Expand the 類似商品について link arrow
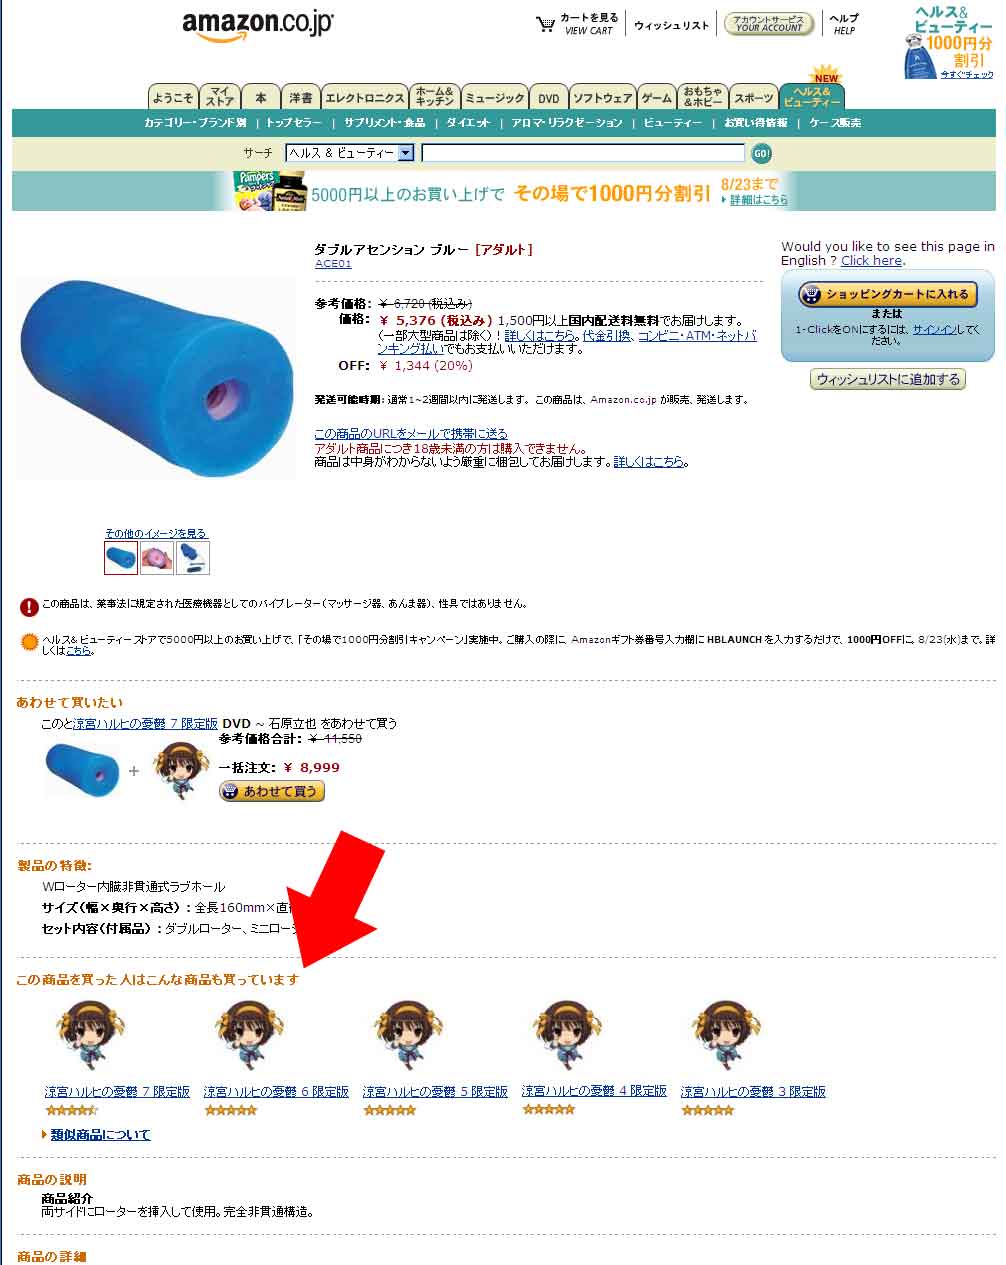Image resolution: width=1006 pixels, height=1265 pixels. [44, 1134]
